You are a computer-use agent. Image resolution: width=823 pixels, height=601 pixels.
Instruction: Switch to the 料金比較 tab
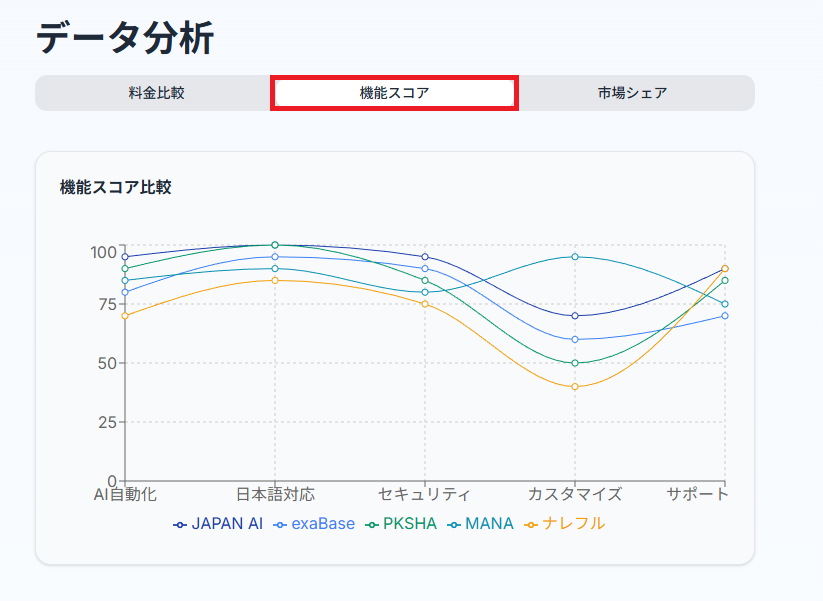coord(156,93)
